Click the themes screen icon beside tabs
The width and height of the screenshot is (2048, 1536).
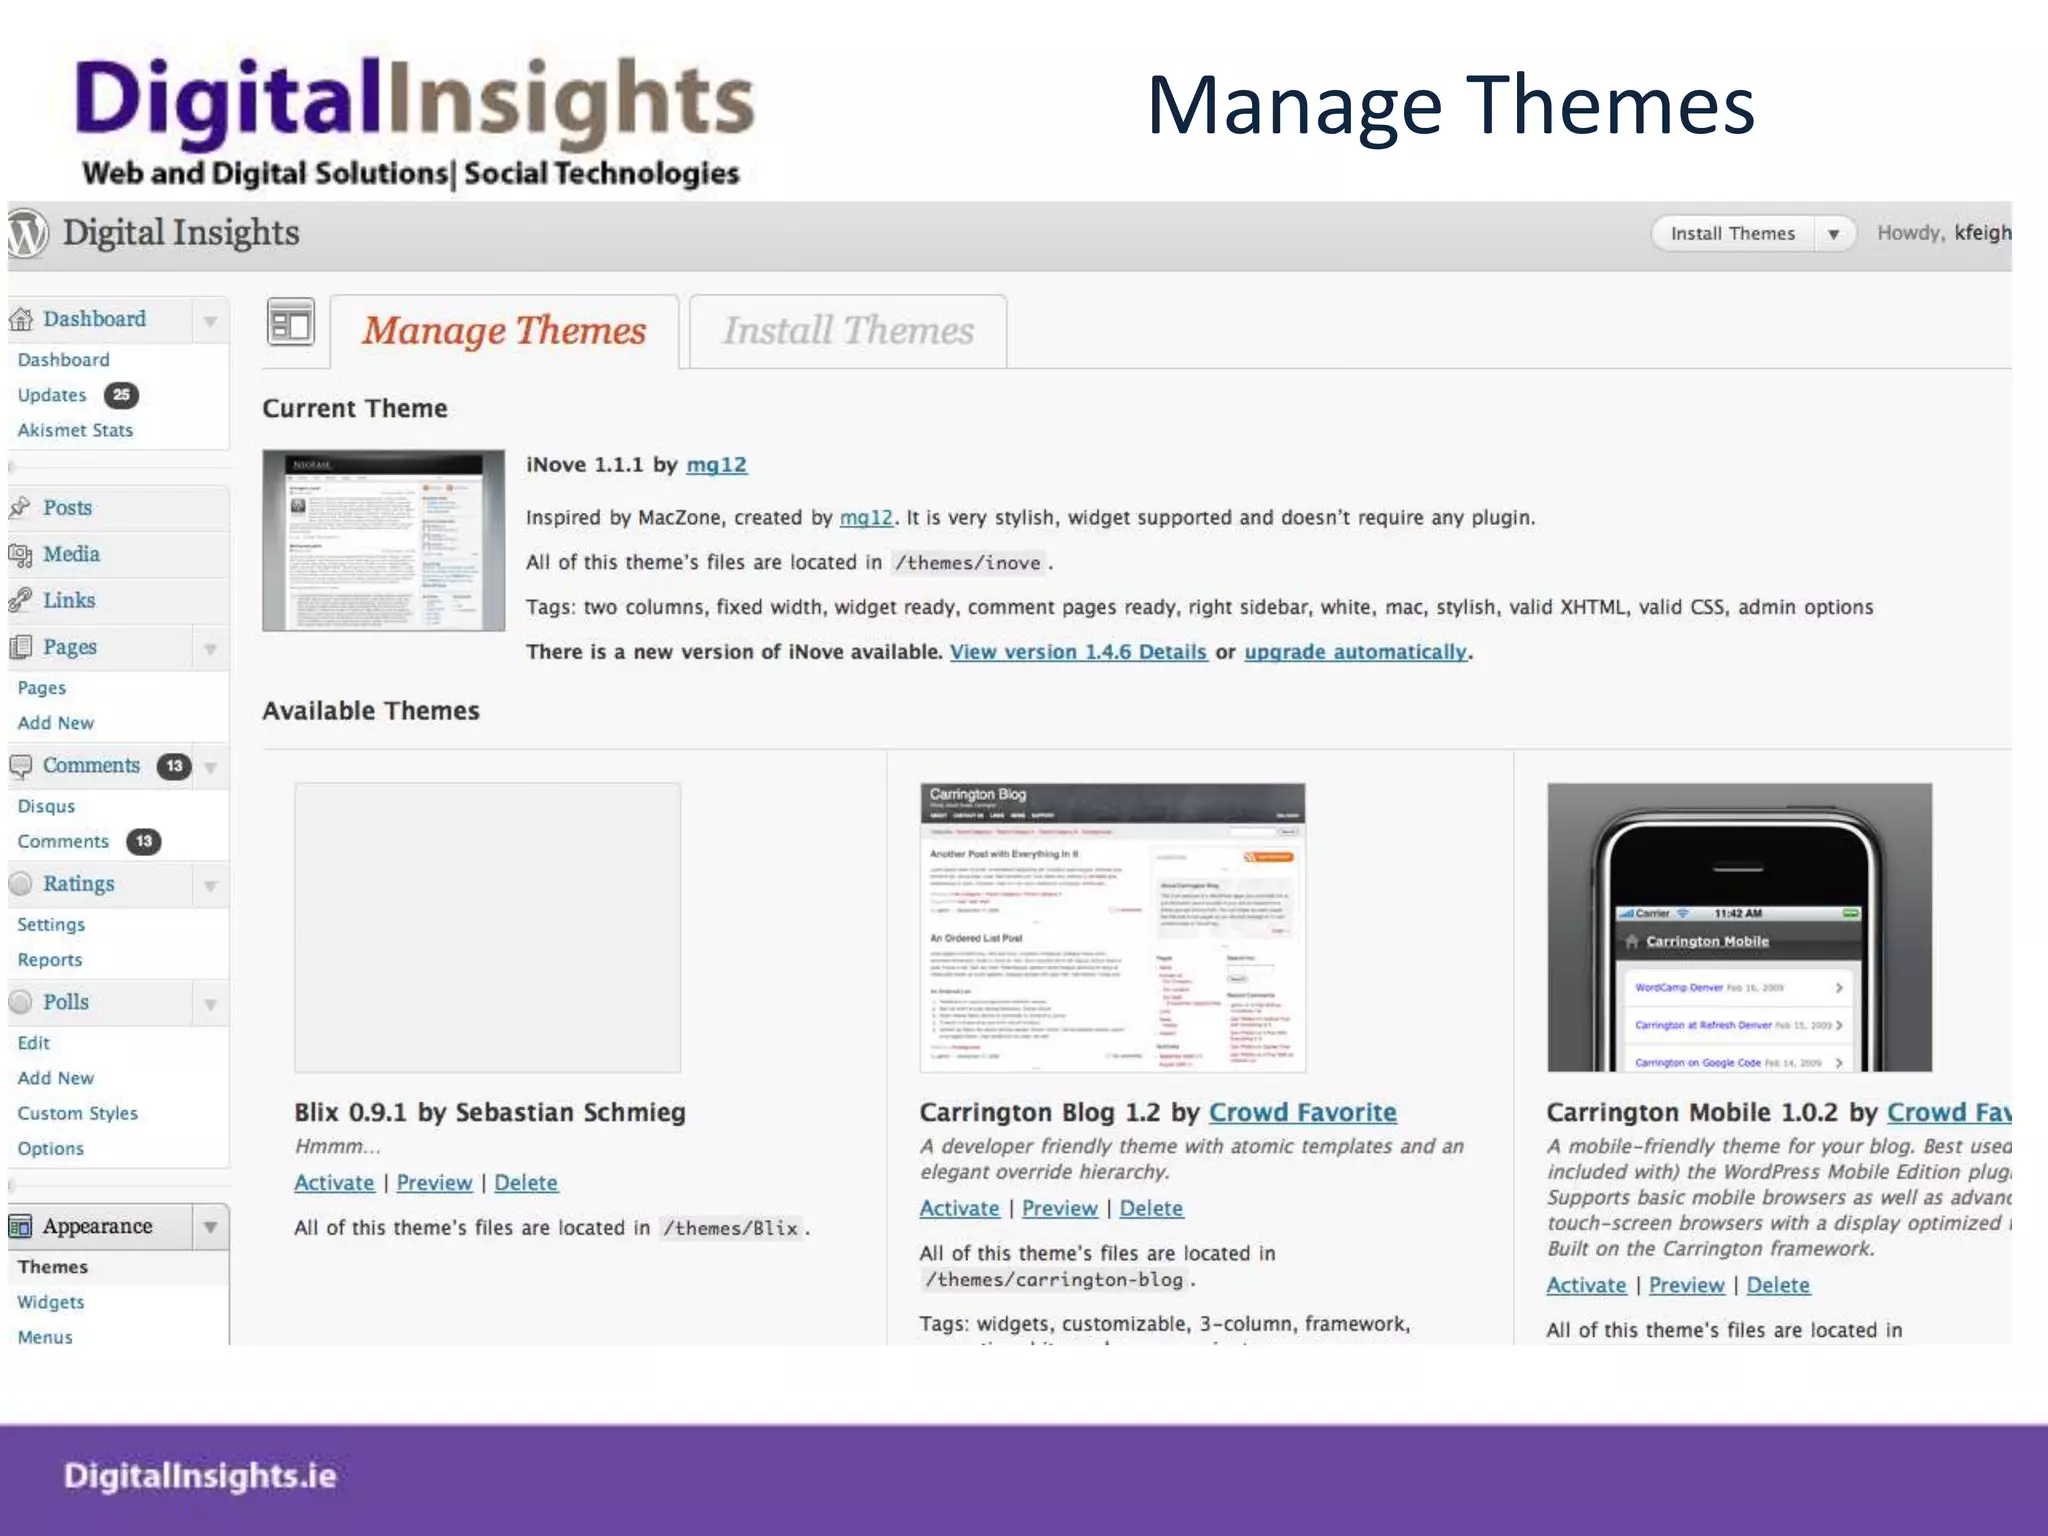[x=291, y=322]
